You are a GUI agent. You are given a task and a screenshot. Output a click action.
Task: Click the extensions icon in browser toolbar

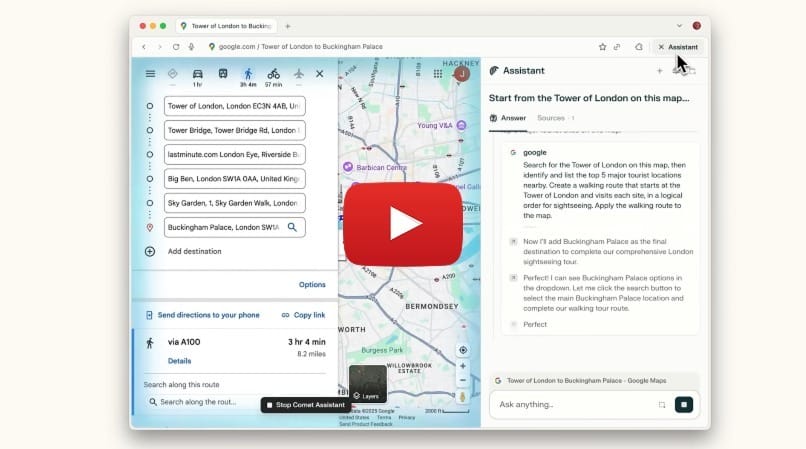[638, 47]
